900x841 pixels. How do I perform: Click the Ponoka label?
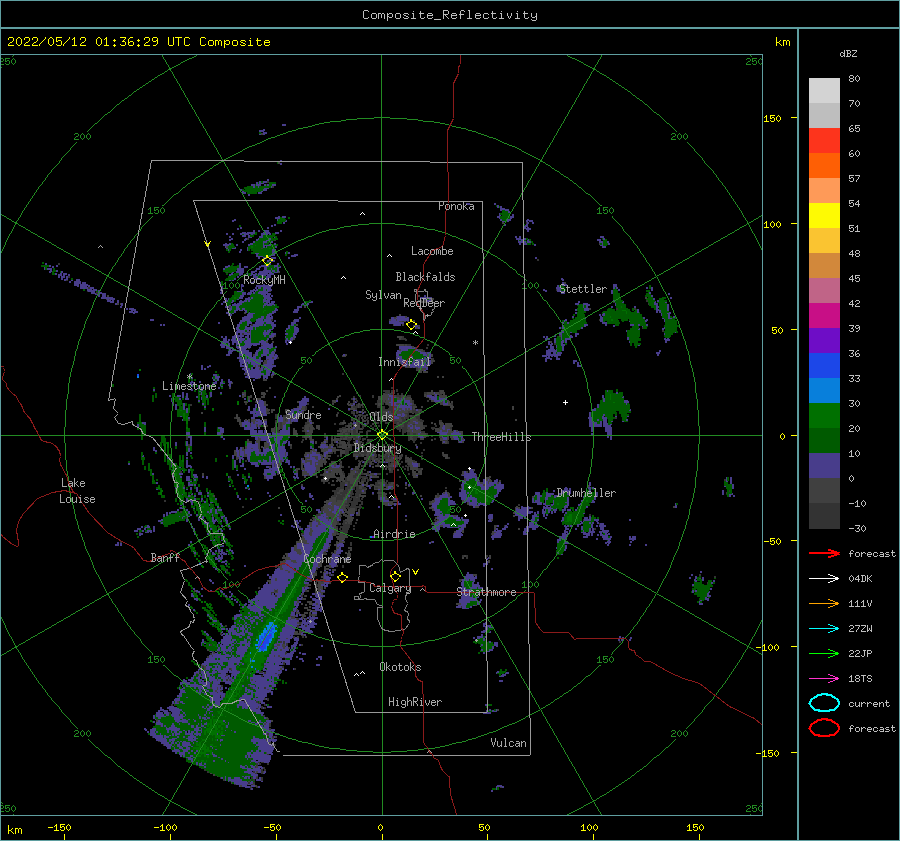click(456, 206)
